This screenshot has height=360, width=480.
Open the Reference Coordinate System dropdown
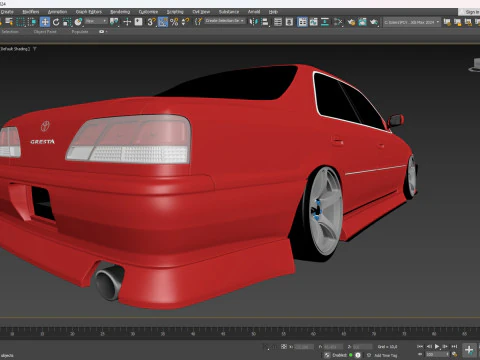click(96, 21)
